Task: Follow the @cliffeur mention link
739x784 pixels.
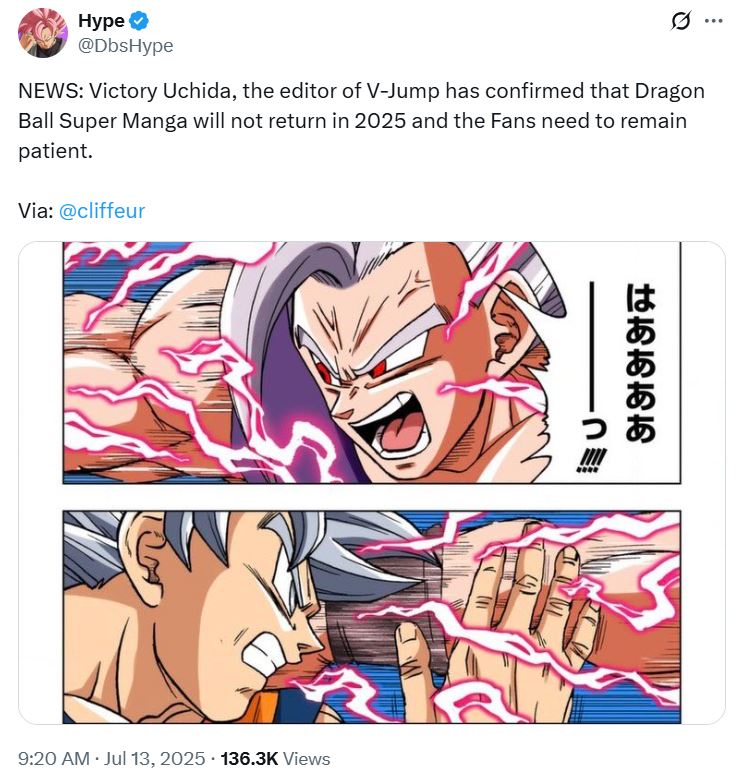Action: click(102, 210)
